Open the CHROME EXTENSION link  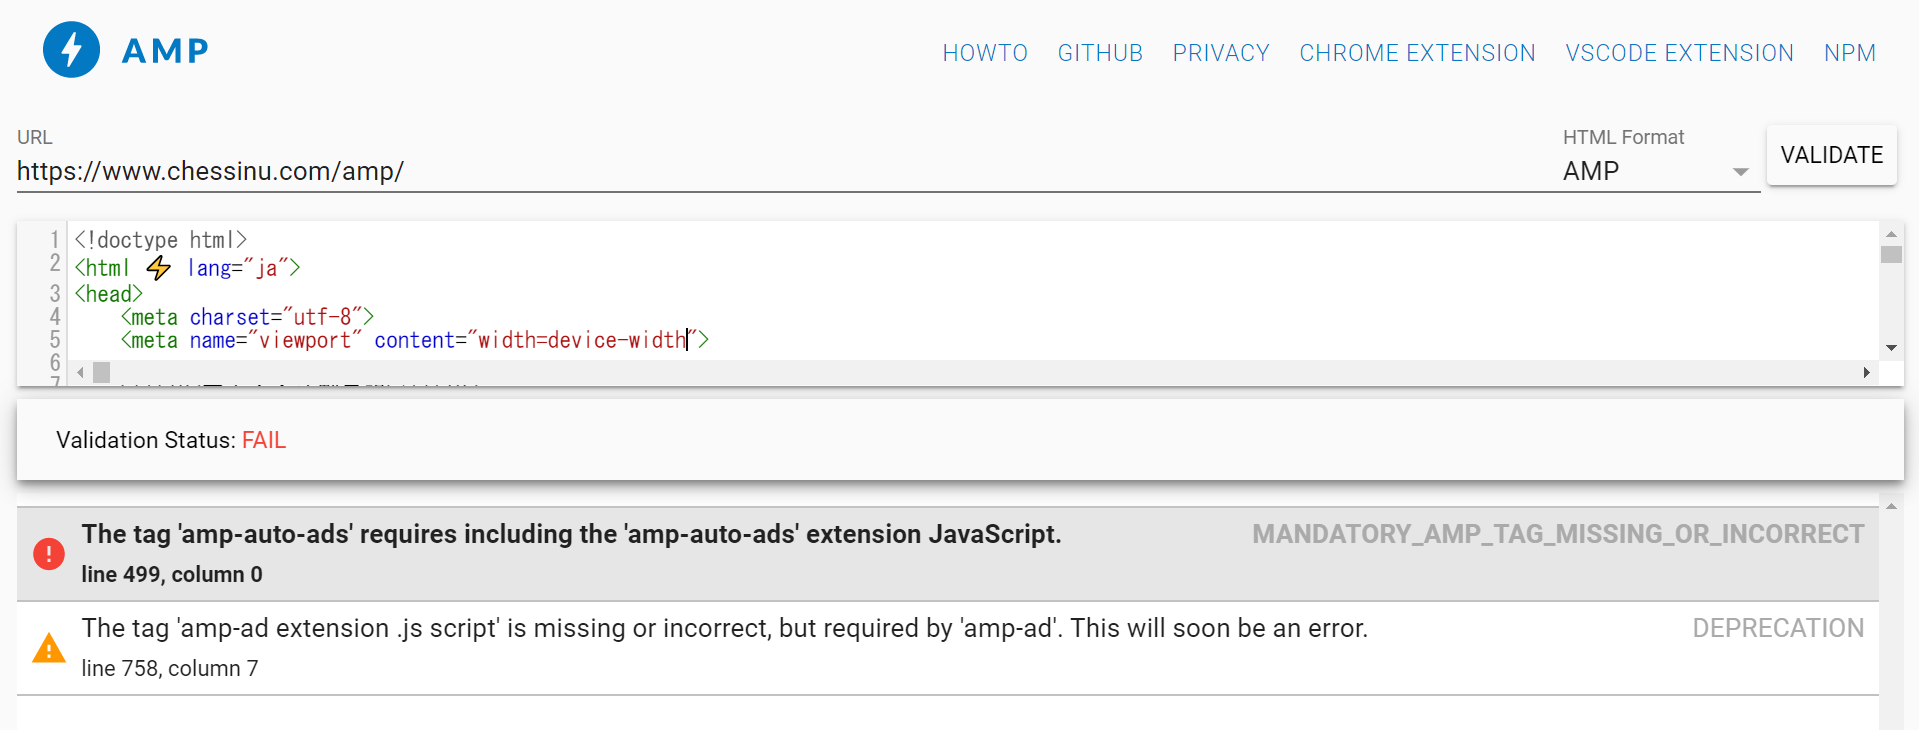pyautogui.click(x=1416, y=52)
